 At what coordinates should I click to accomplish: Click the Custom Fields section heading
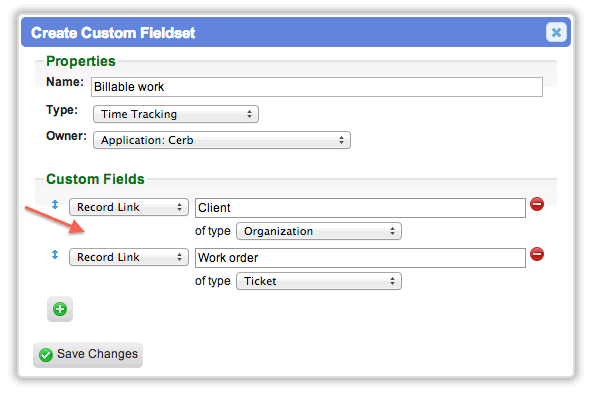point(95,179)
